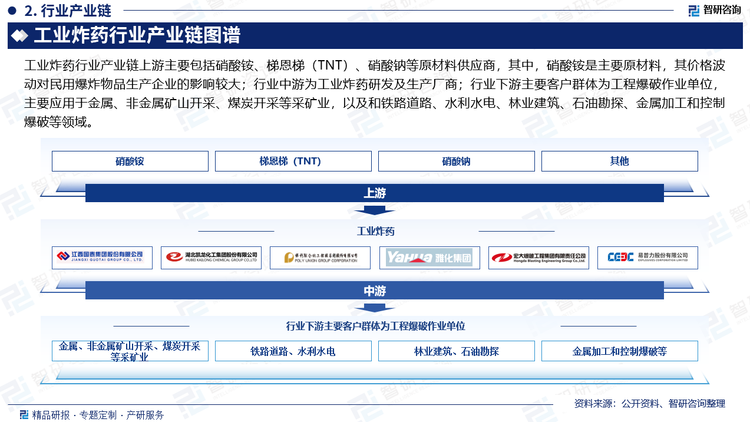The height and width of the screenshot is (422, 750).
Task: Click the 中游 blue bar
Action: point(375,290)
